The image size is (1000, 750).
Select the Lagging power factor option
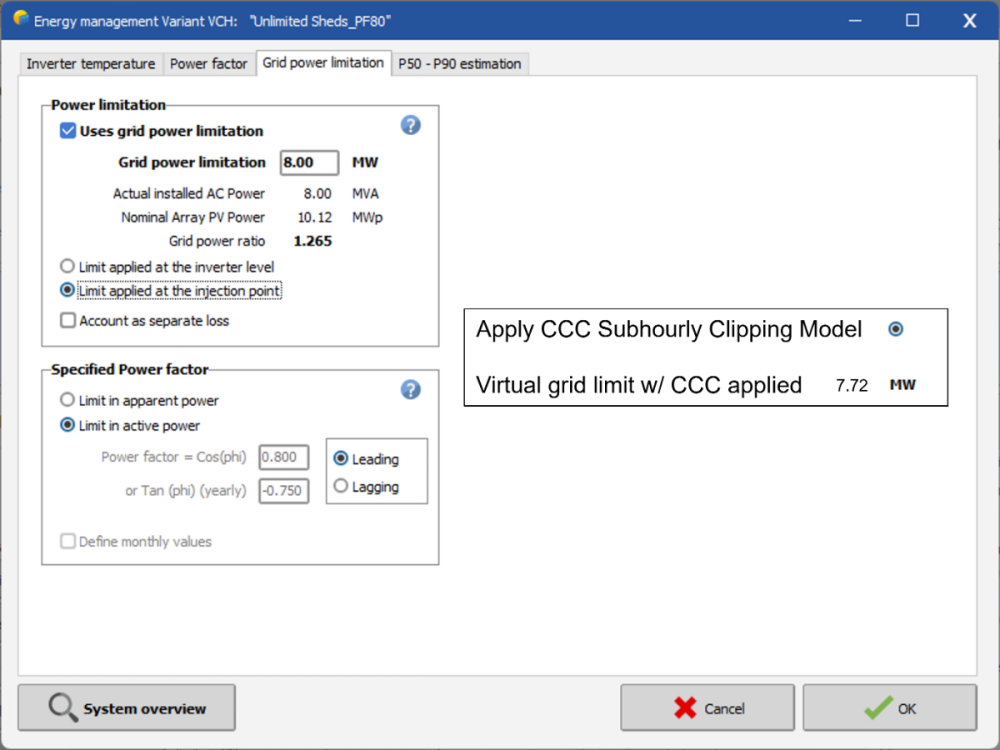click(341, 487)
